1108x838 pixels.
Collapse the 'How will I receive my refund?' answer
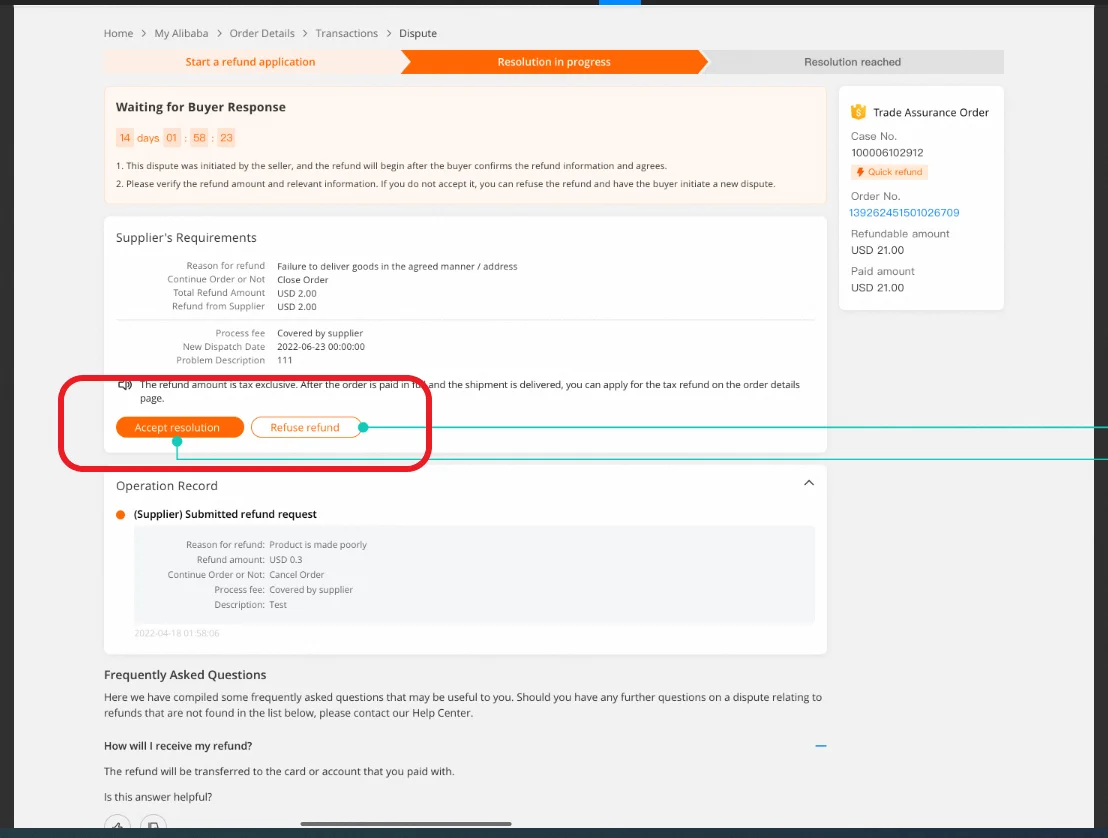(820, 745)
